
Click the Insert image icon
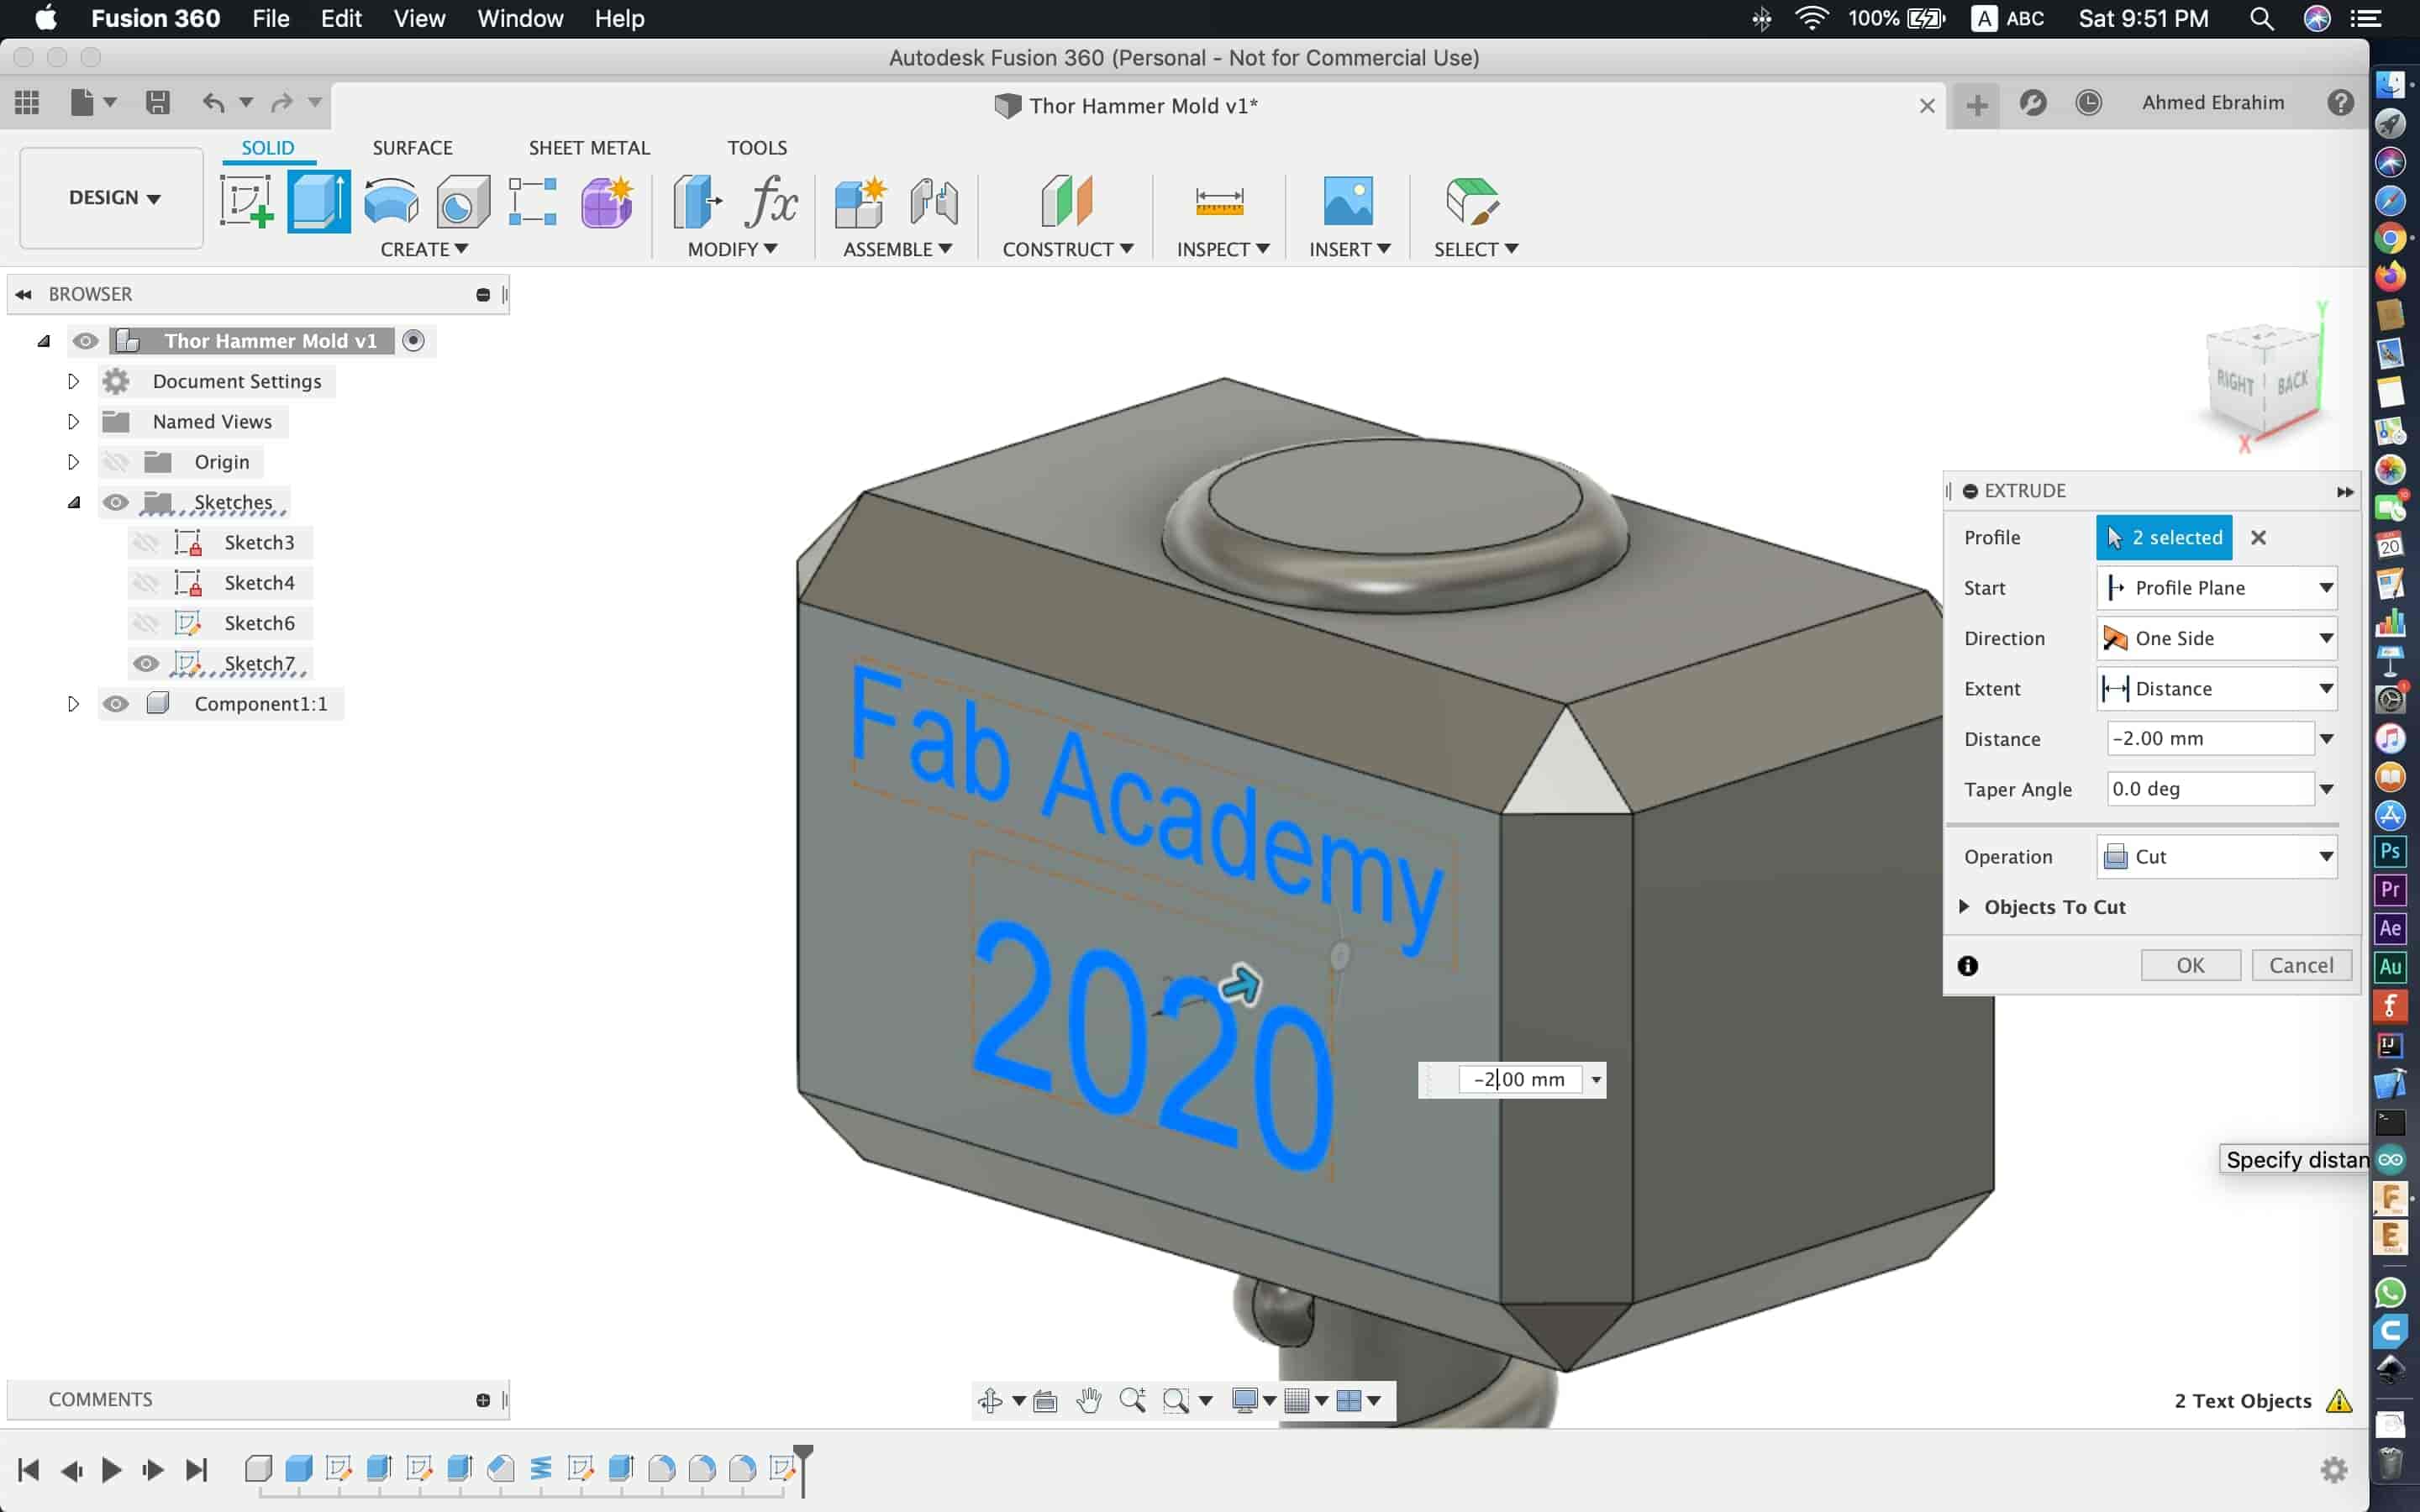pyautogui.click(x=1348, y=201)
